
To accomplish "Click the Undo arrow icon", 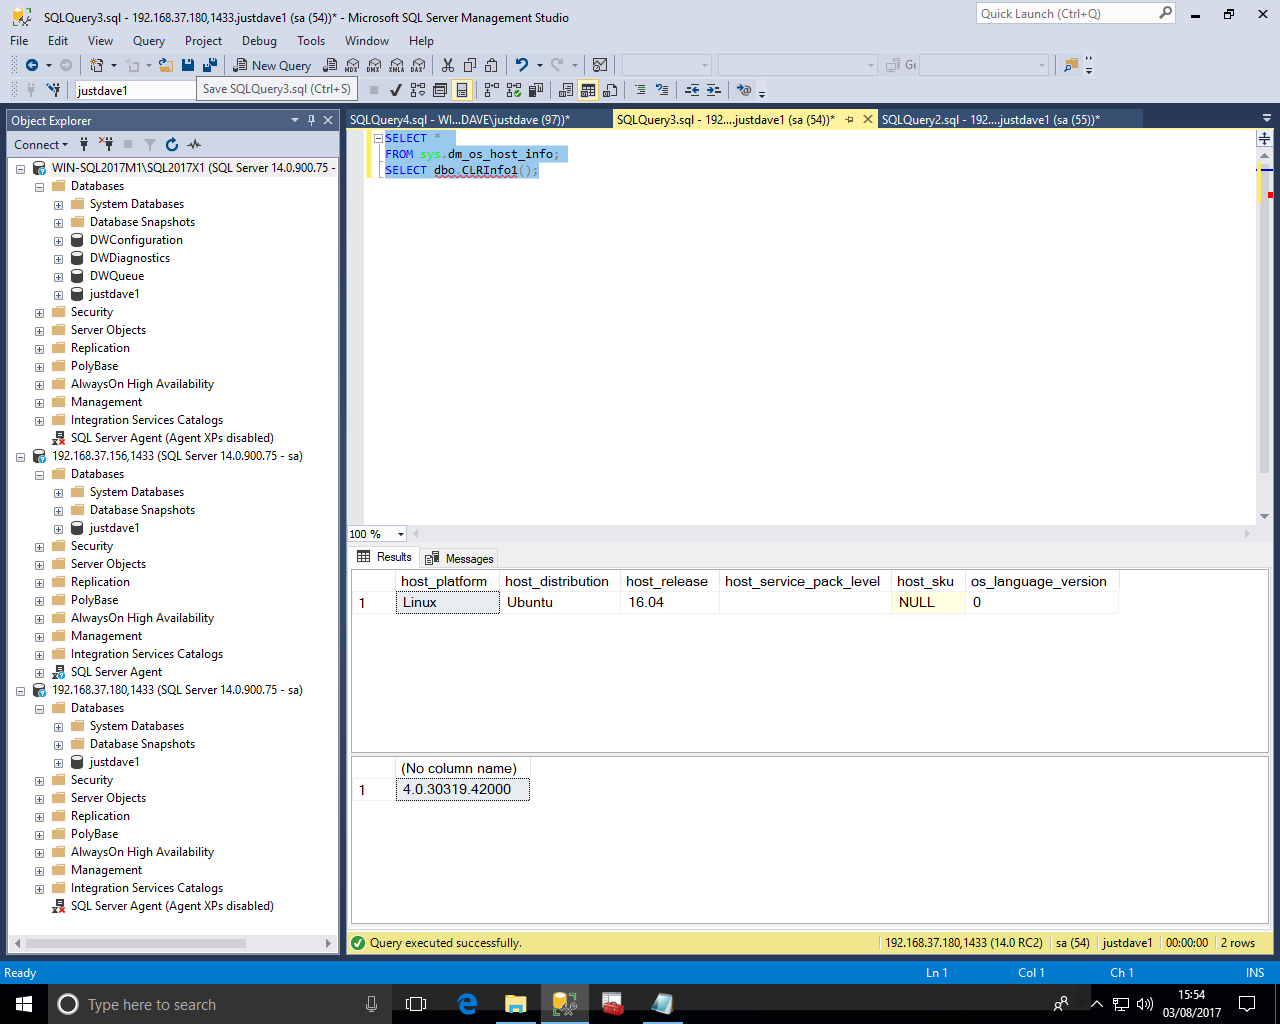I will coord(521,65).
